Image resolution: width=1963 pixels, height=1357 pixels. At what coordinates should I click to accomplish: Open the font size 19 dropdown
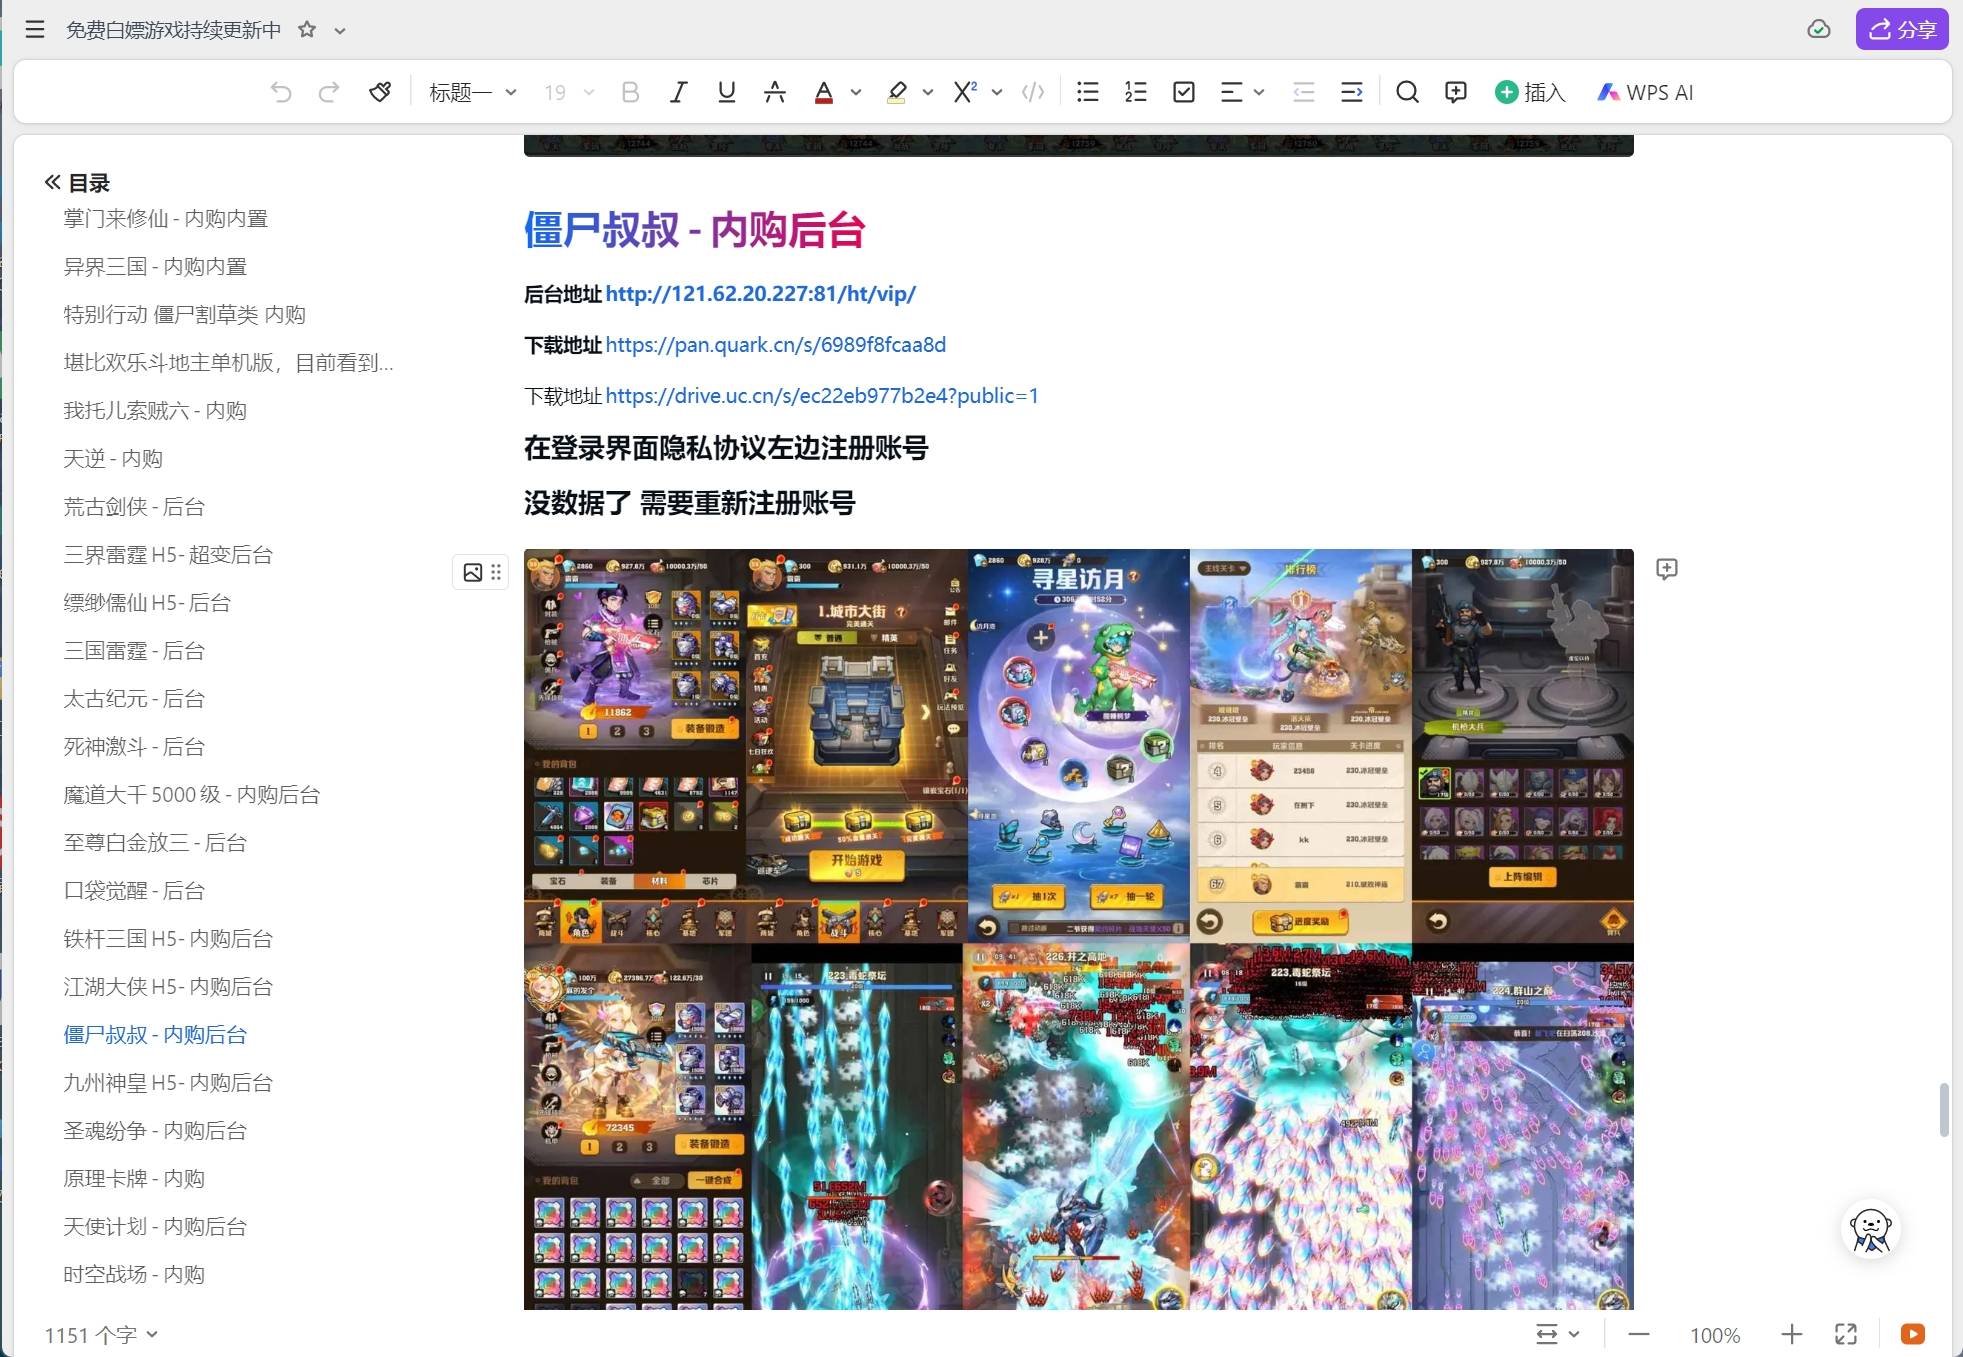(569, 92)
